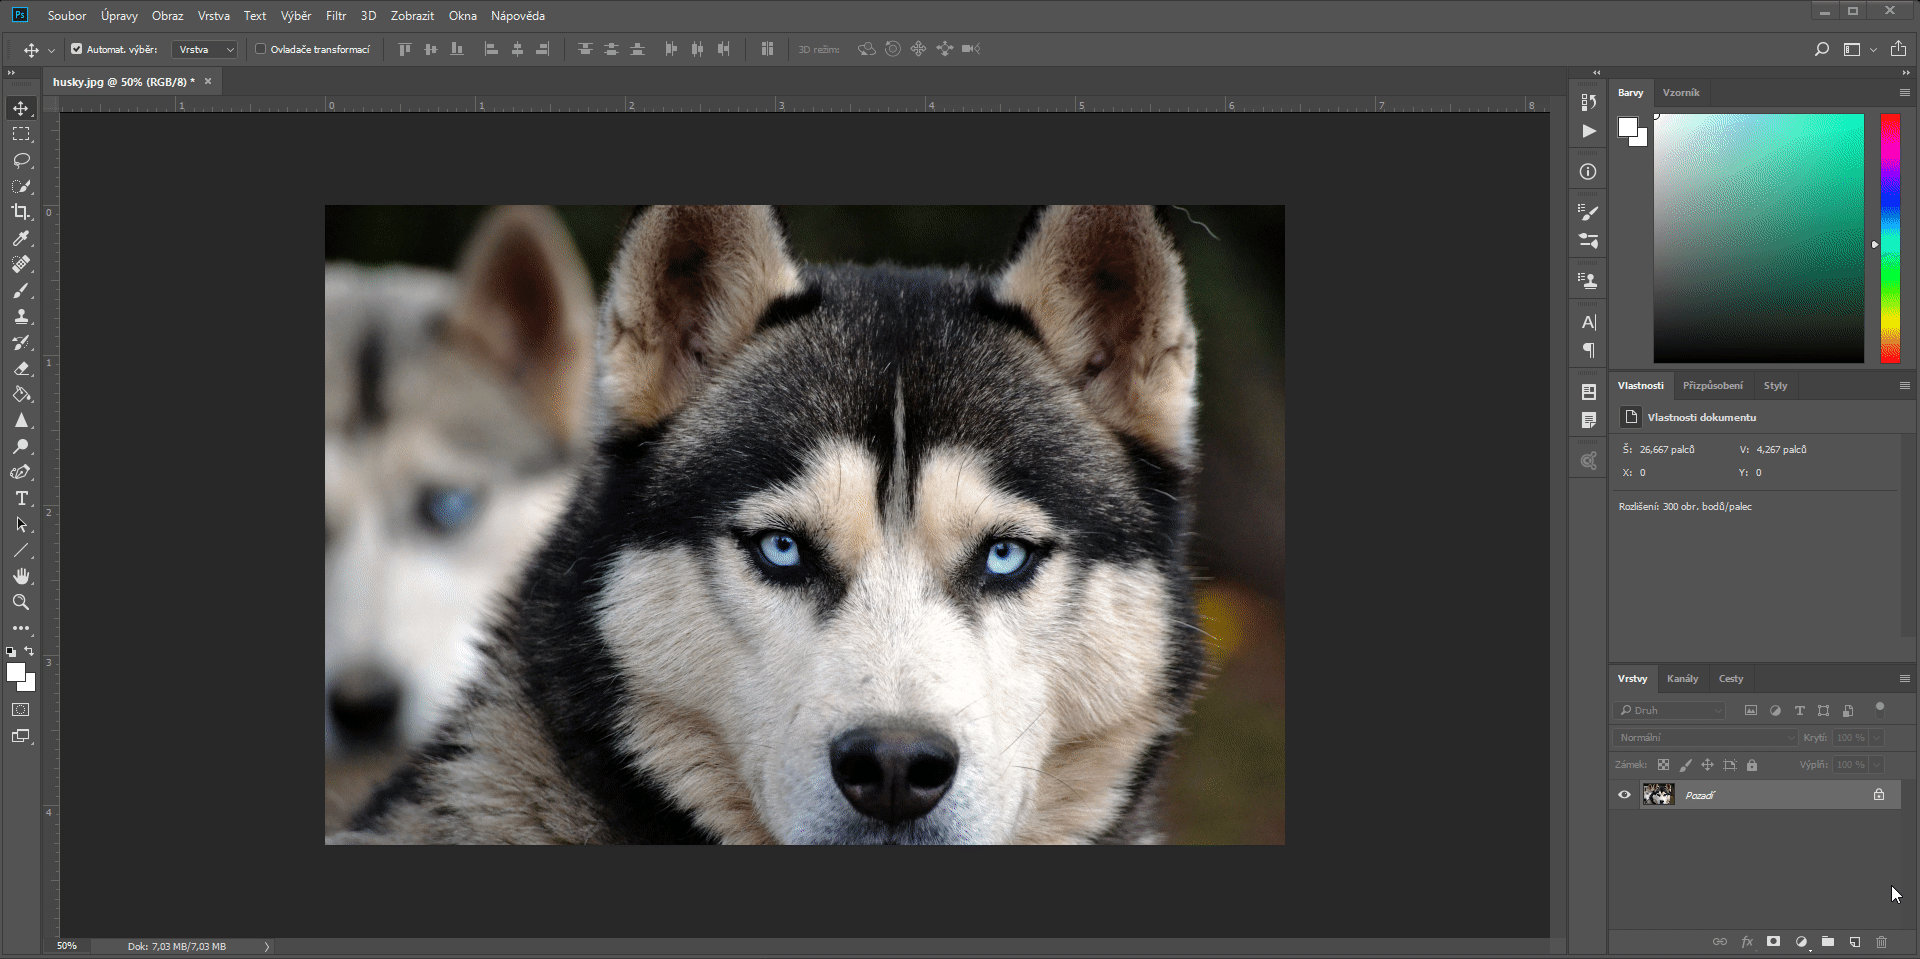Switch to the Vzorník tab
The image size is (1920, 959).
pos(1681,92)
